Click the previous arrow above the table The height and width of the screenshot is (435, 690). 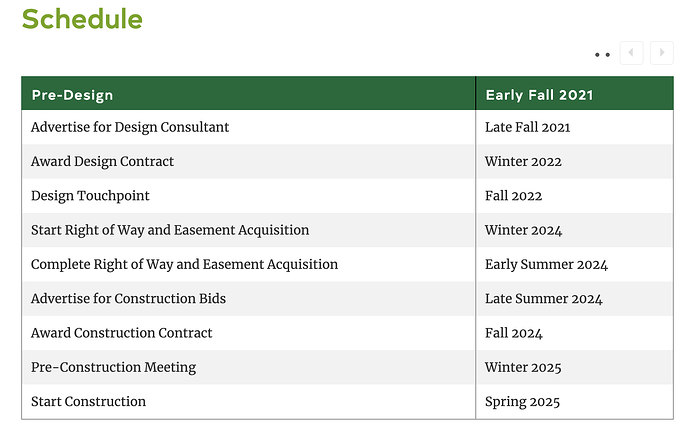631,53
